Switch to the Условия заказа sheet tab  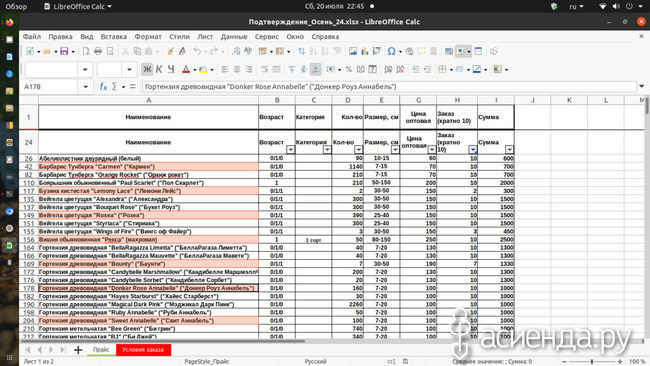coord(143,349)
